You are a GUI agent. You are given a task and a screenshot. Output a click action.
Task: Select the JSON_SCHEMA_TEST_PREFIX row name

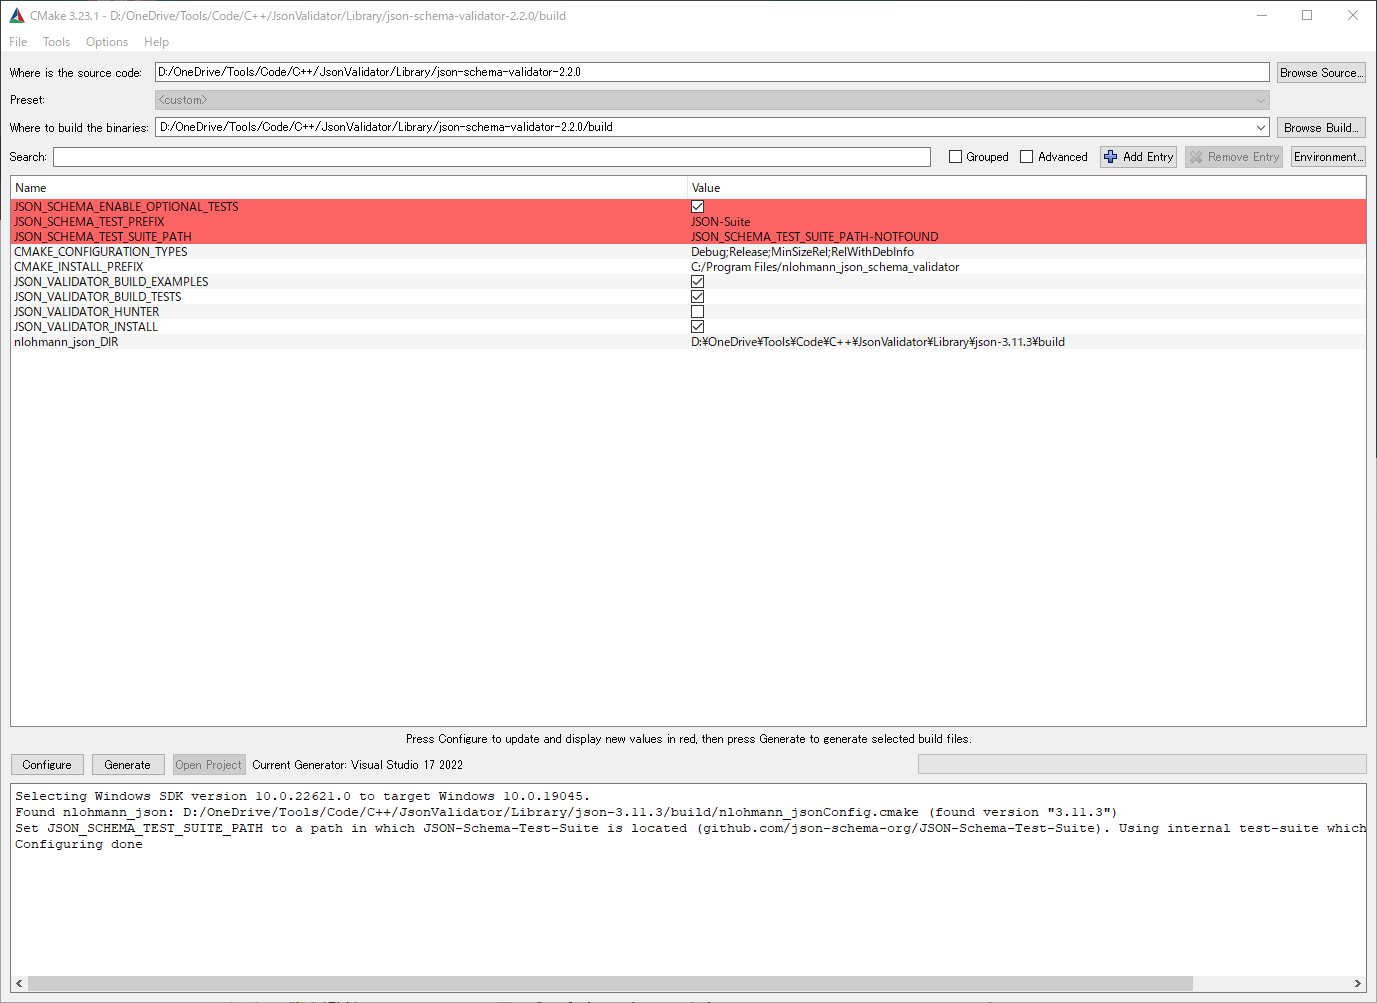[x=89, y=222]
